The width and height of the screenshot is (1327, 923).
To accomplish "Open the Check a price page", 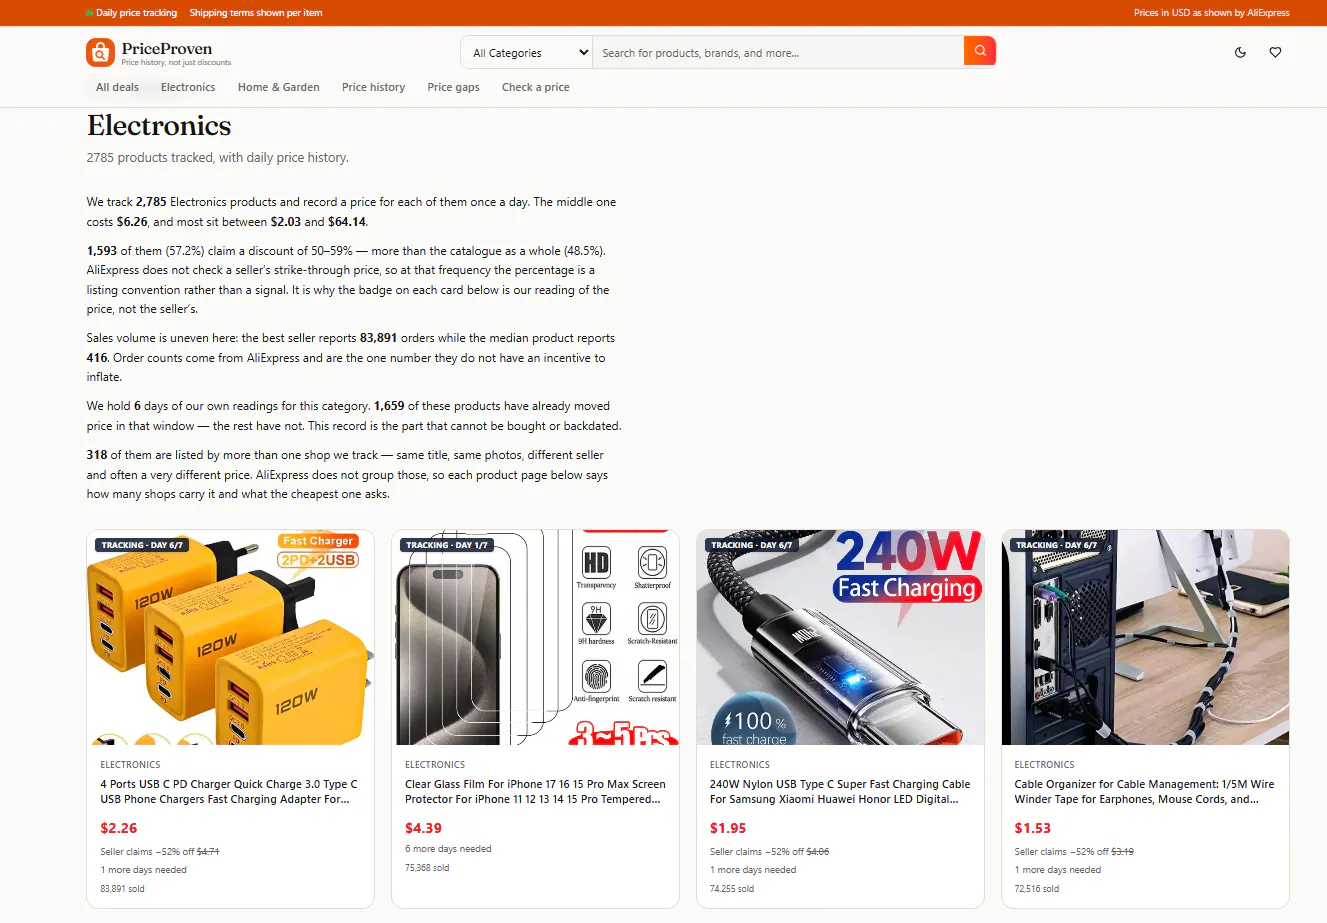I will click(x=535, y=87).
